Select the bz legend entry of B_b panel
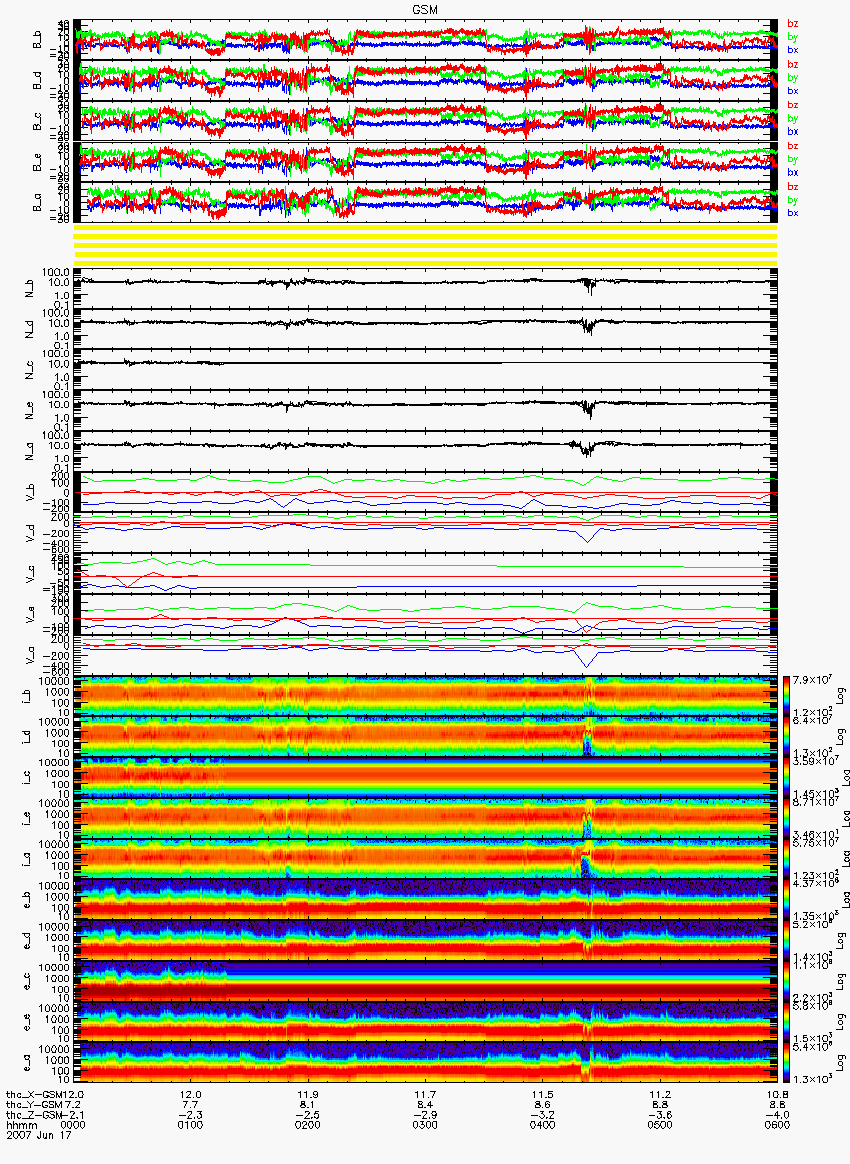This screenshot has height=1164, width=850. pos(793,24)
